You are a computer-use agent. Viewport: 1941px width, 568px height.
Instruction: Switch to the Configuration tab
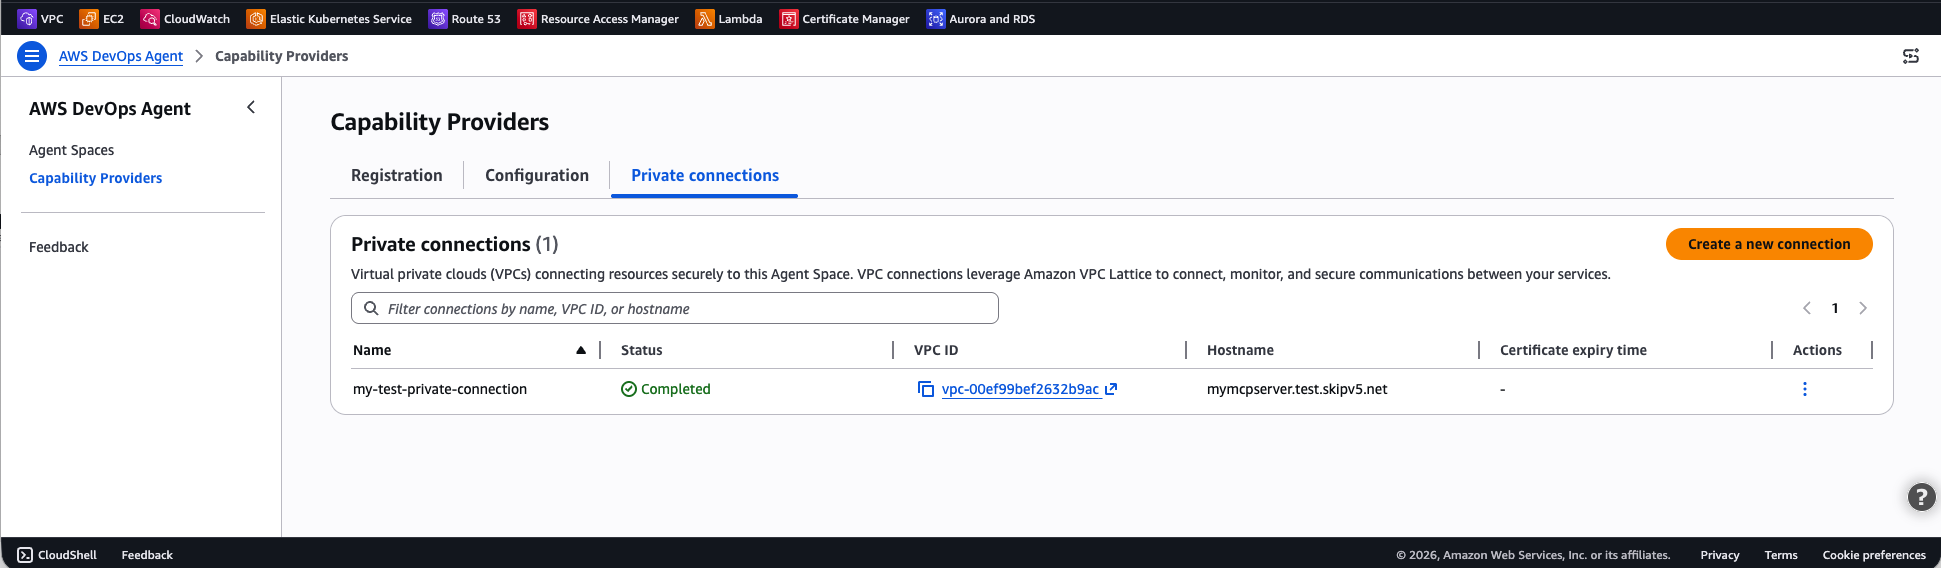pos(536,175)
